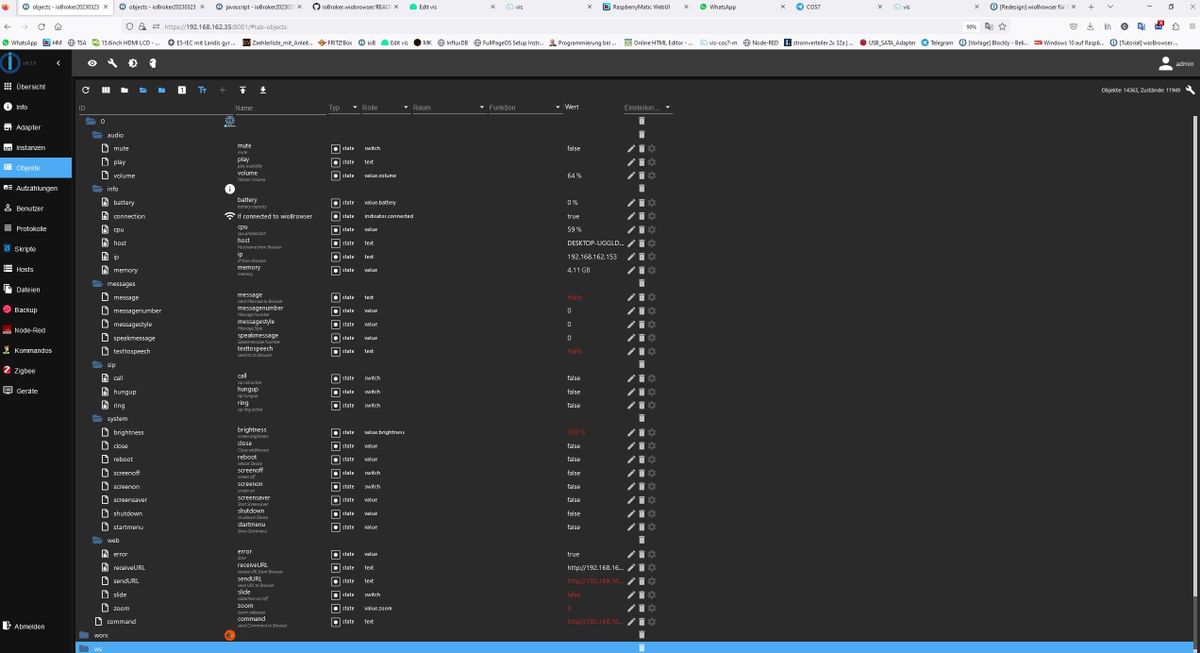
Task: Collapse the audio folder
Action: tap(98, 134)
